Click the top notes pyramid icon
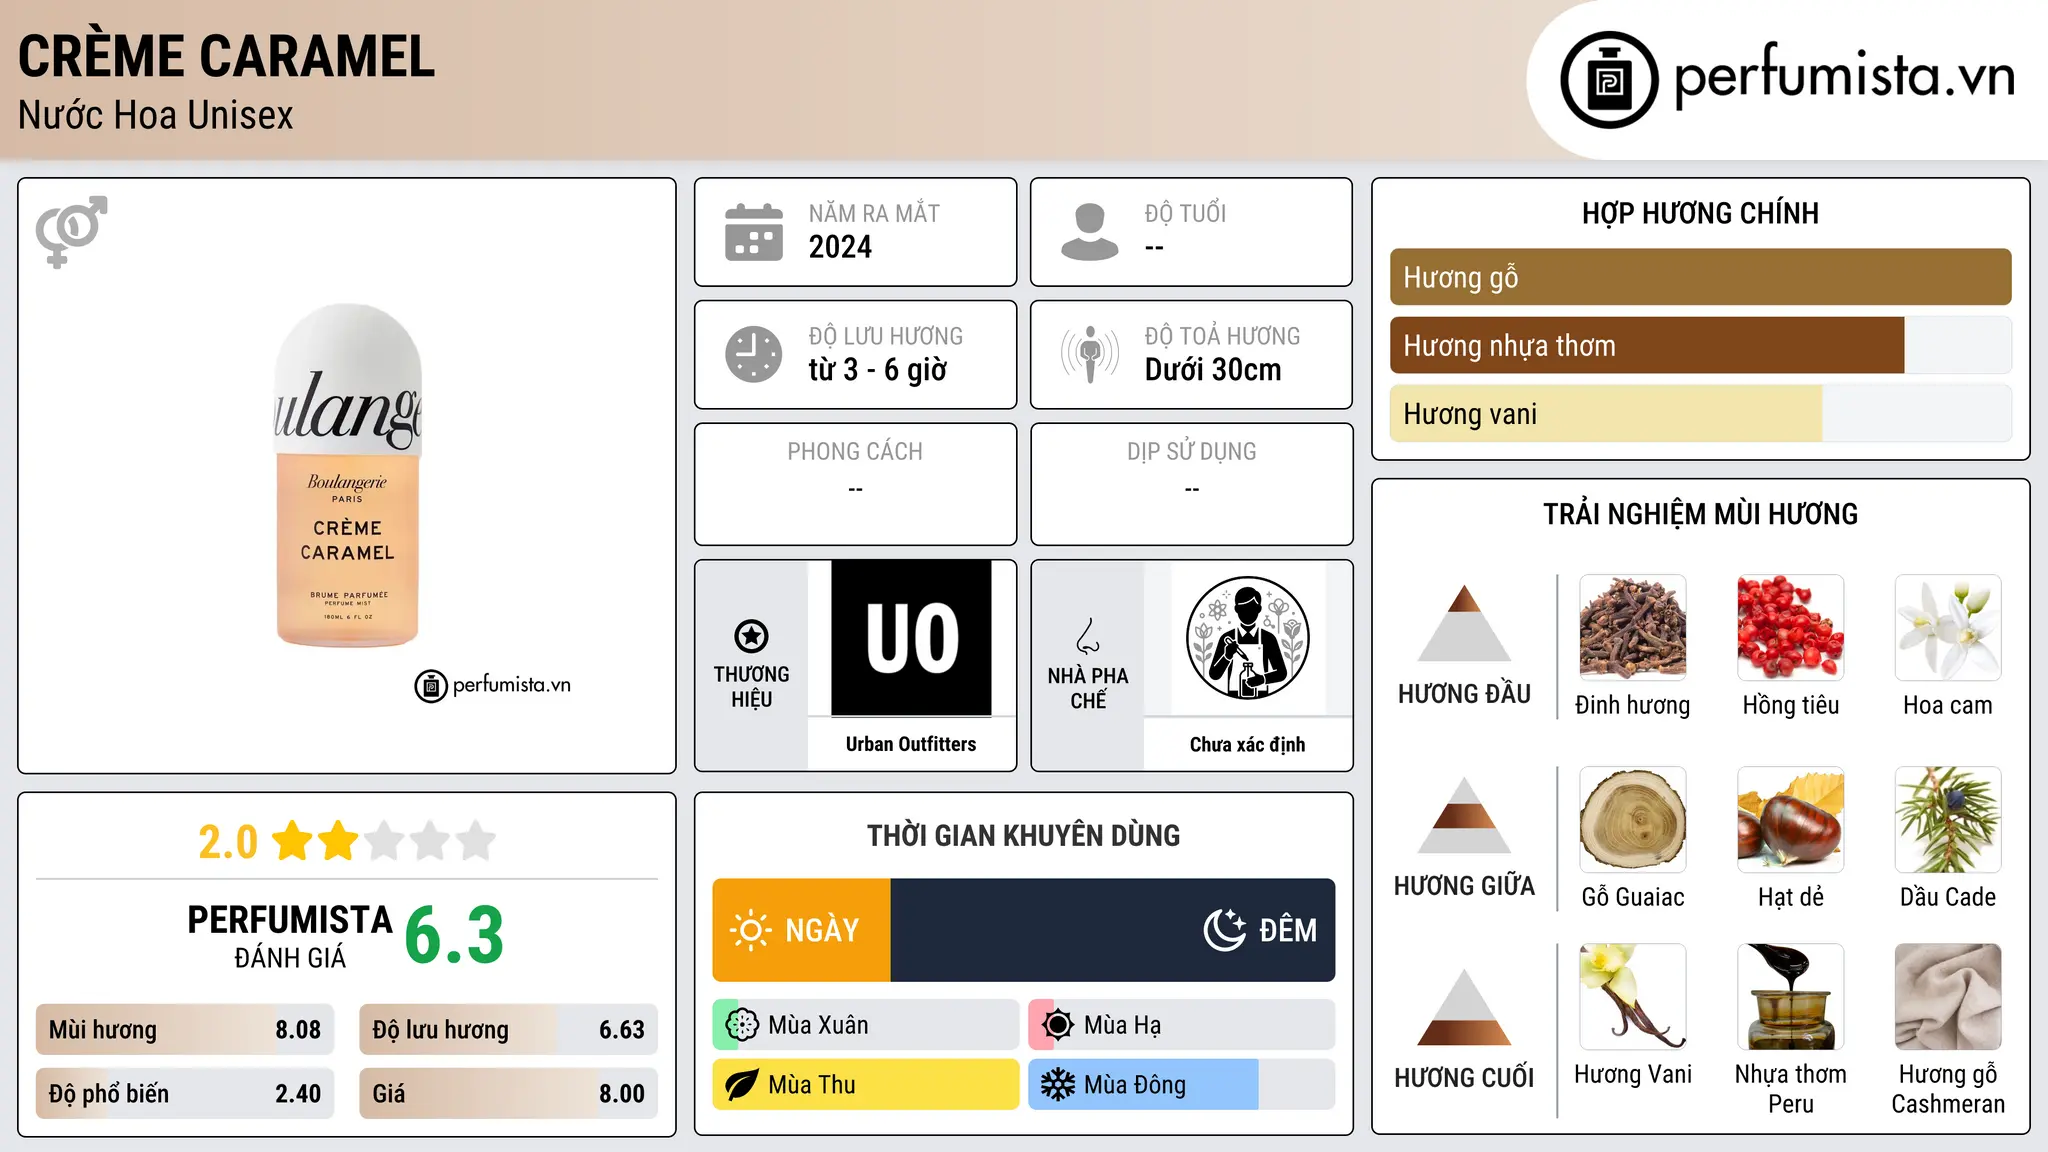The image size is (2048, 1152). (1464, 623)
